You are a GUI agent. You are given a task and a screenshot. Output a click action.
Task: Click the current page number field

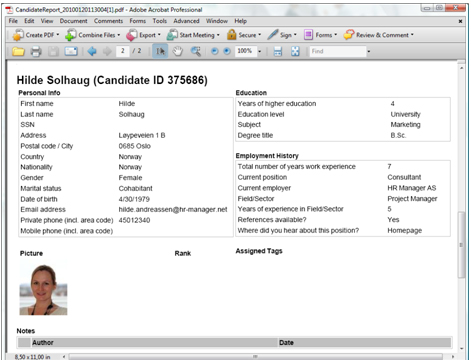tap(123, 51)
